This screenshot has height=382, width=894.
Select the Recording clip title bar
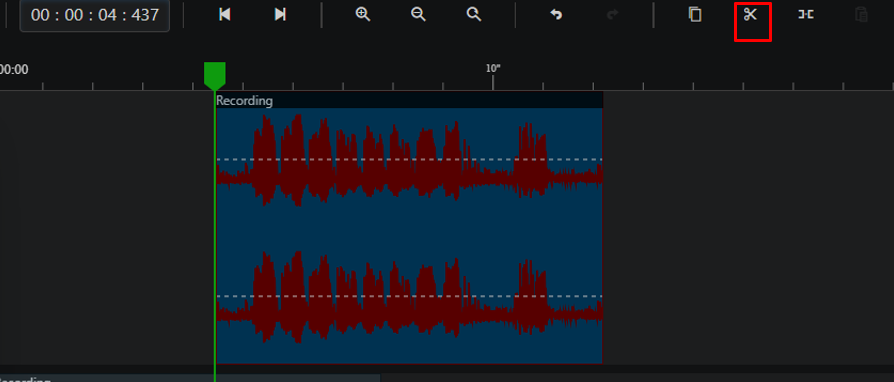pyautogui.click(x=409, y=100)
